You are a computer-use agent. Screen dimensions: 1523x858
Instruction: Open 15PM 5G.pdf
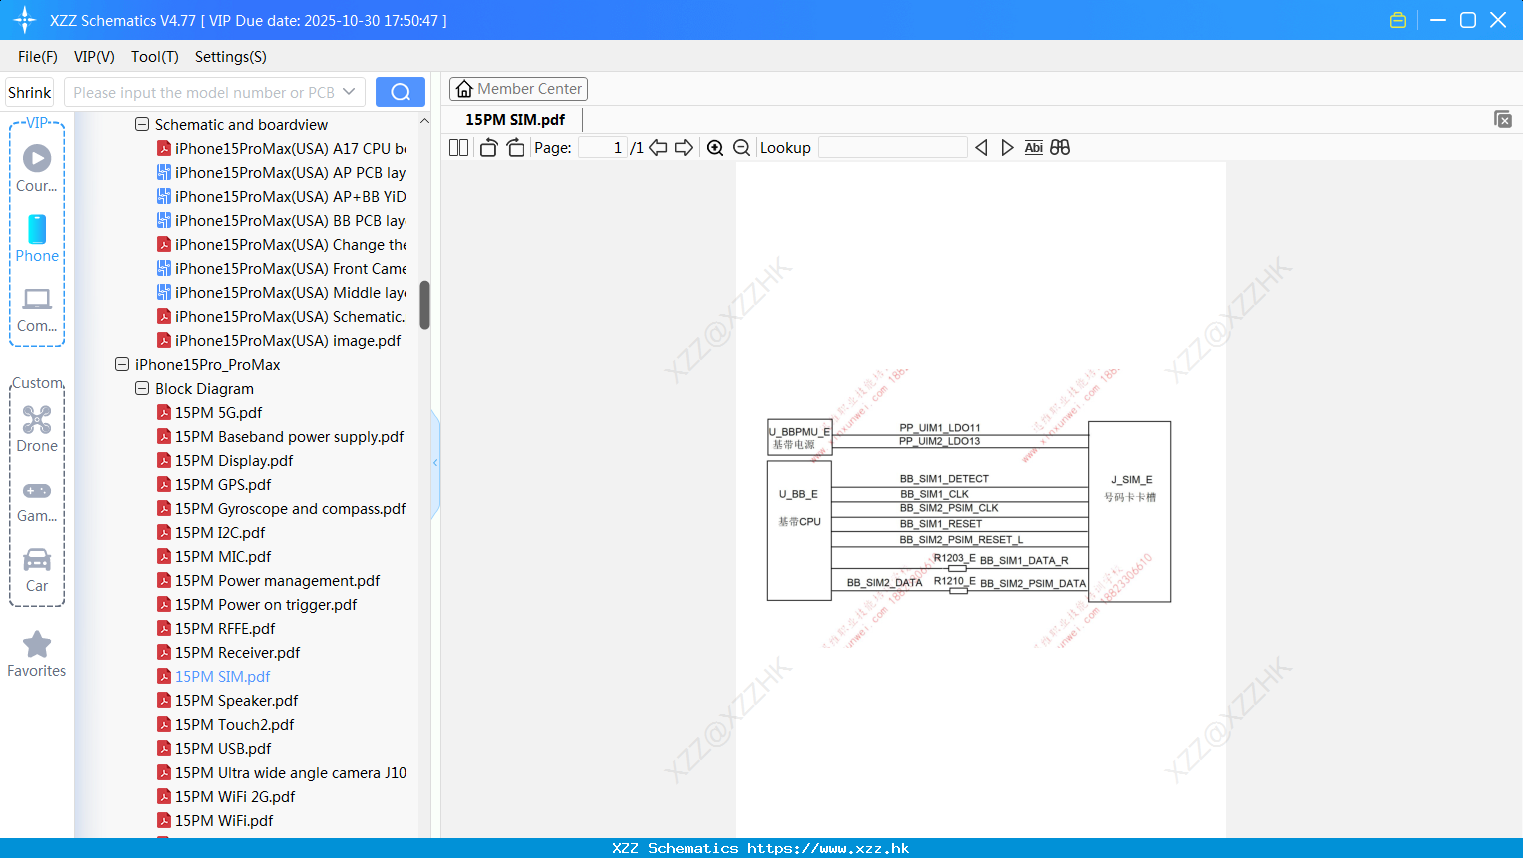[209, 413]
